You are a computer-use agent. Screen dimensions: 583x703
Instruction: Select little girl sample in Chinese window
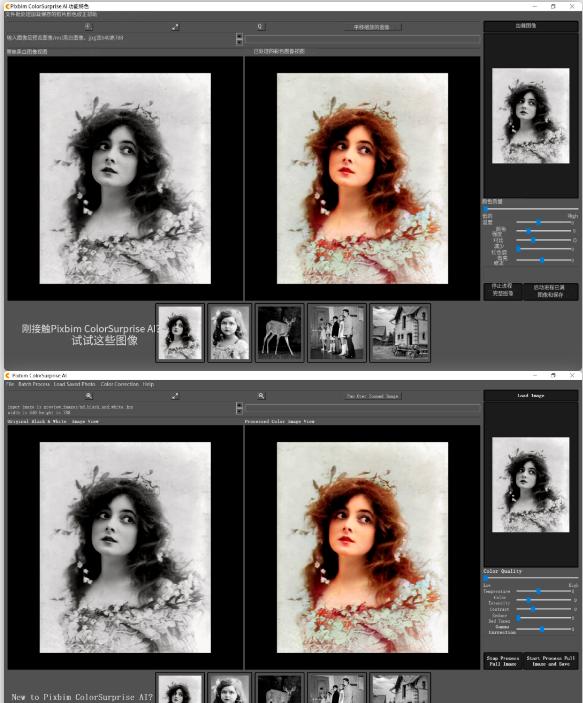tap(229, 333)
